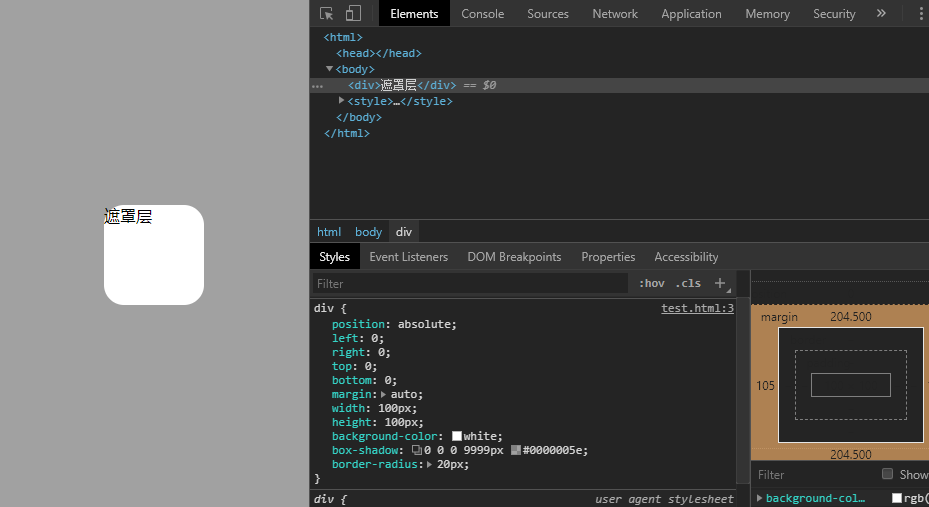The height and width of the screenshot is (507, 929).
Task: Focus the Styles Filter input
Action: click(470, 283)
